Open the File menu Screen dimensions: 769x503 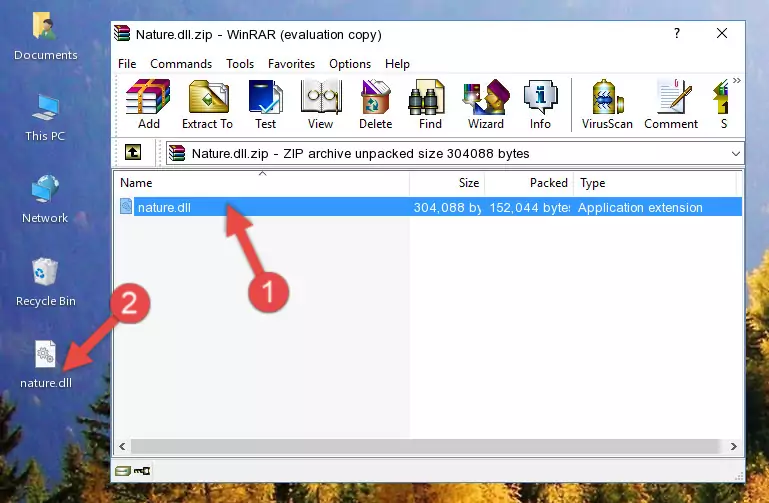tap(127, 64)
